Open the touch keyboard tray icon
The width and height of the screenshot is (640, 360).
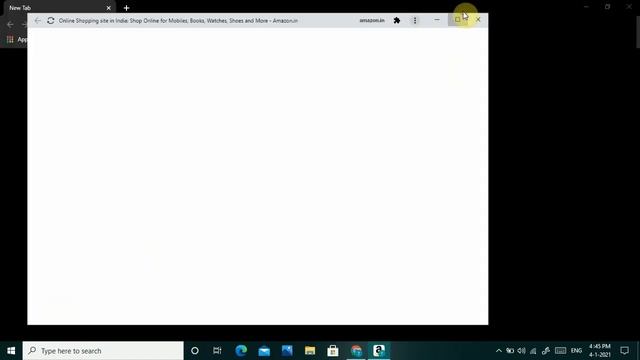click(x=560, y=351)
